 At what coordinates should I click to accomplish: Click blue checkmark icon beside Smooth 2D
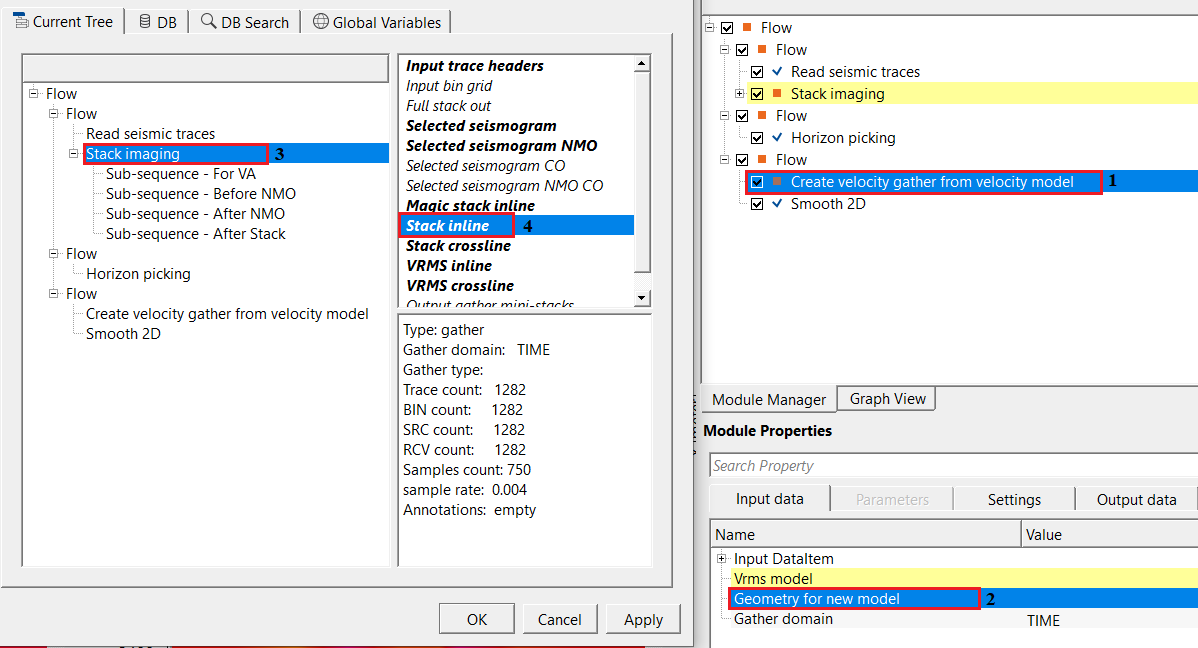[777, 204]
